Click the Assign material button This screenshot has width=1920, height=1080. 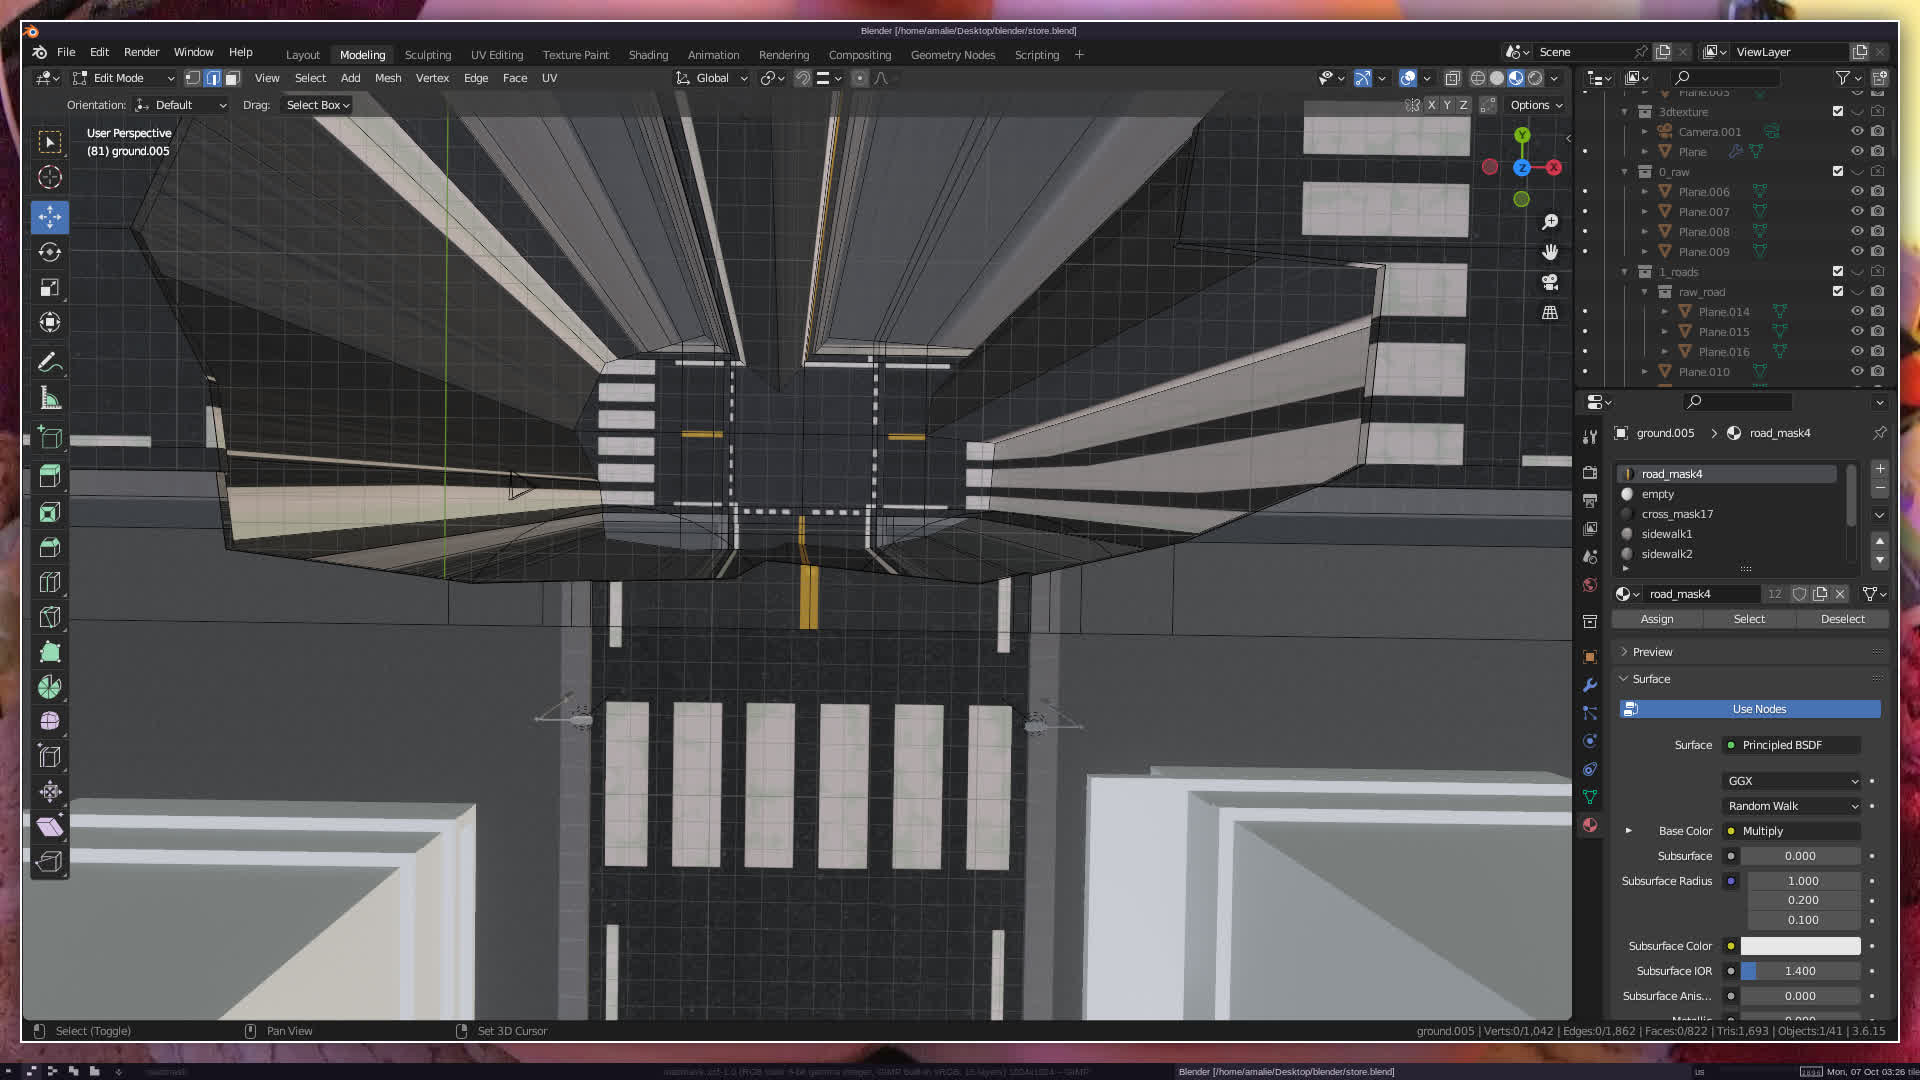coord(1657,619)
